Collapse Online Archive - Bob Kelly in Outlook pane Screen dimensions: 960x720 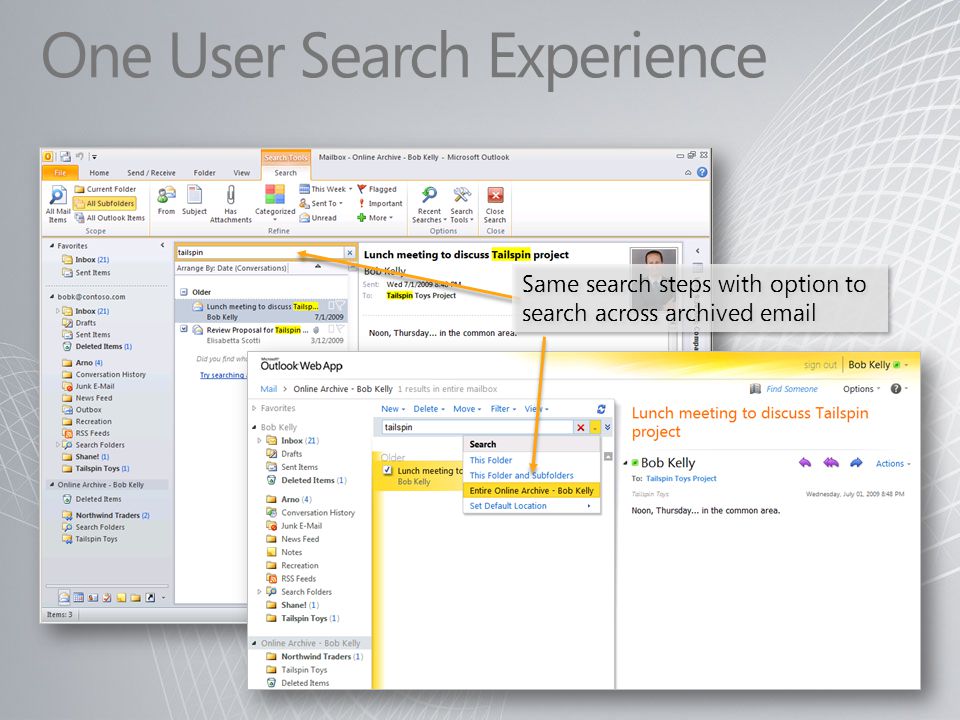pos(52,485)
